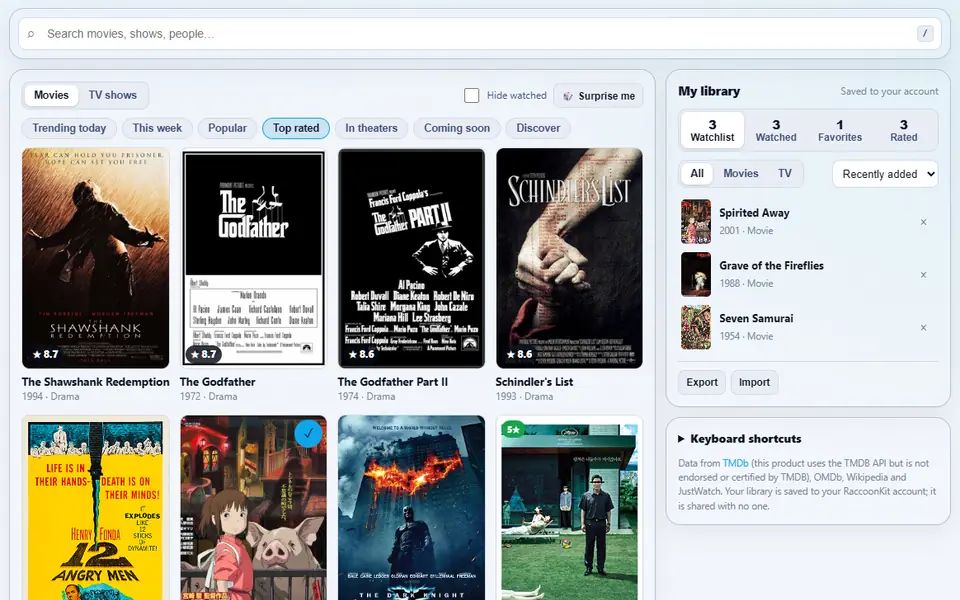This screenshot has height=600, width=960.
Task: Select the Top rated filter
Action: click(x=296, y=128)
